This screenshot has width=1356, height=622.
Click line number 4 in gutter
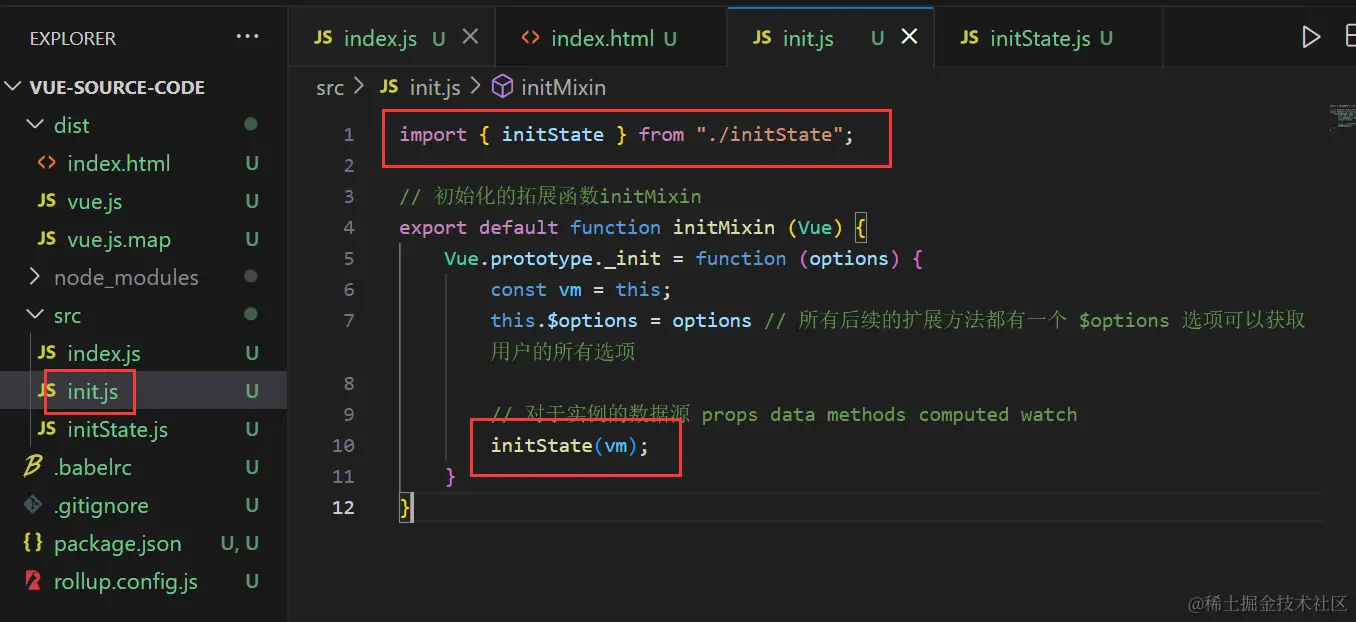[x=349, y=227]
